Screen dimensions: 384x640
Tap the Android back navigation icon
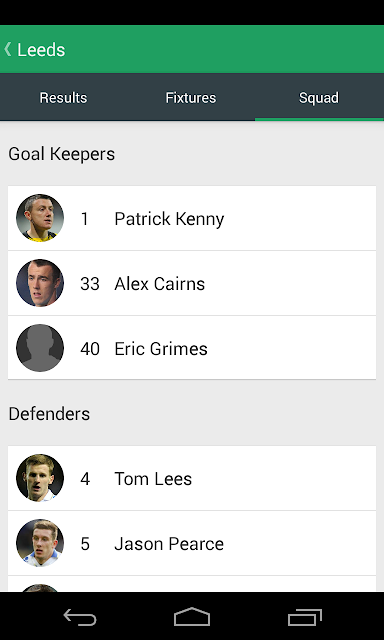click(80, 617)
